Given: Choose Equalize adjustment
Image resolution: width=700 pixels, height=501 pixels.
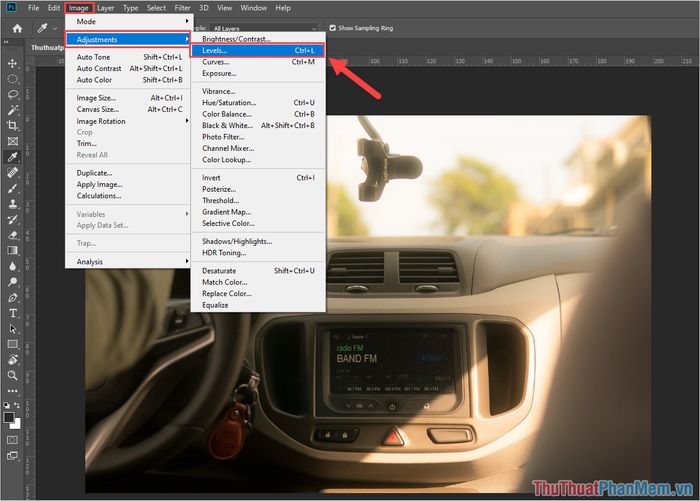Looking at the screenshot, I should 258,305.
